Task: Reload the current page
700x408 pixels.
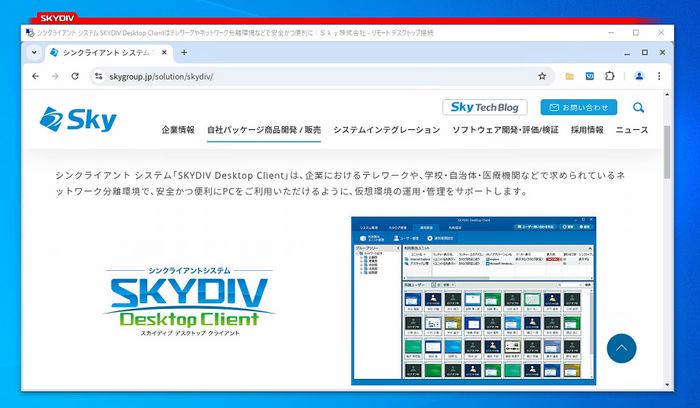Action: tap(75, 76)
